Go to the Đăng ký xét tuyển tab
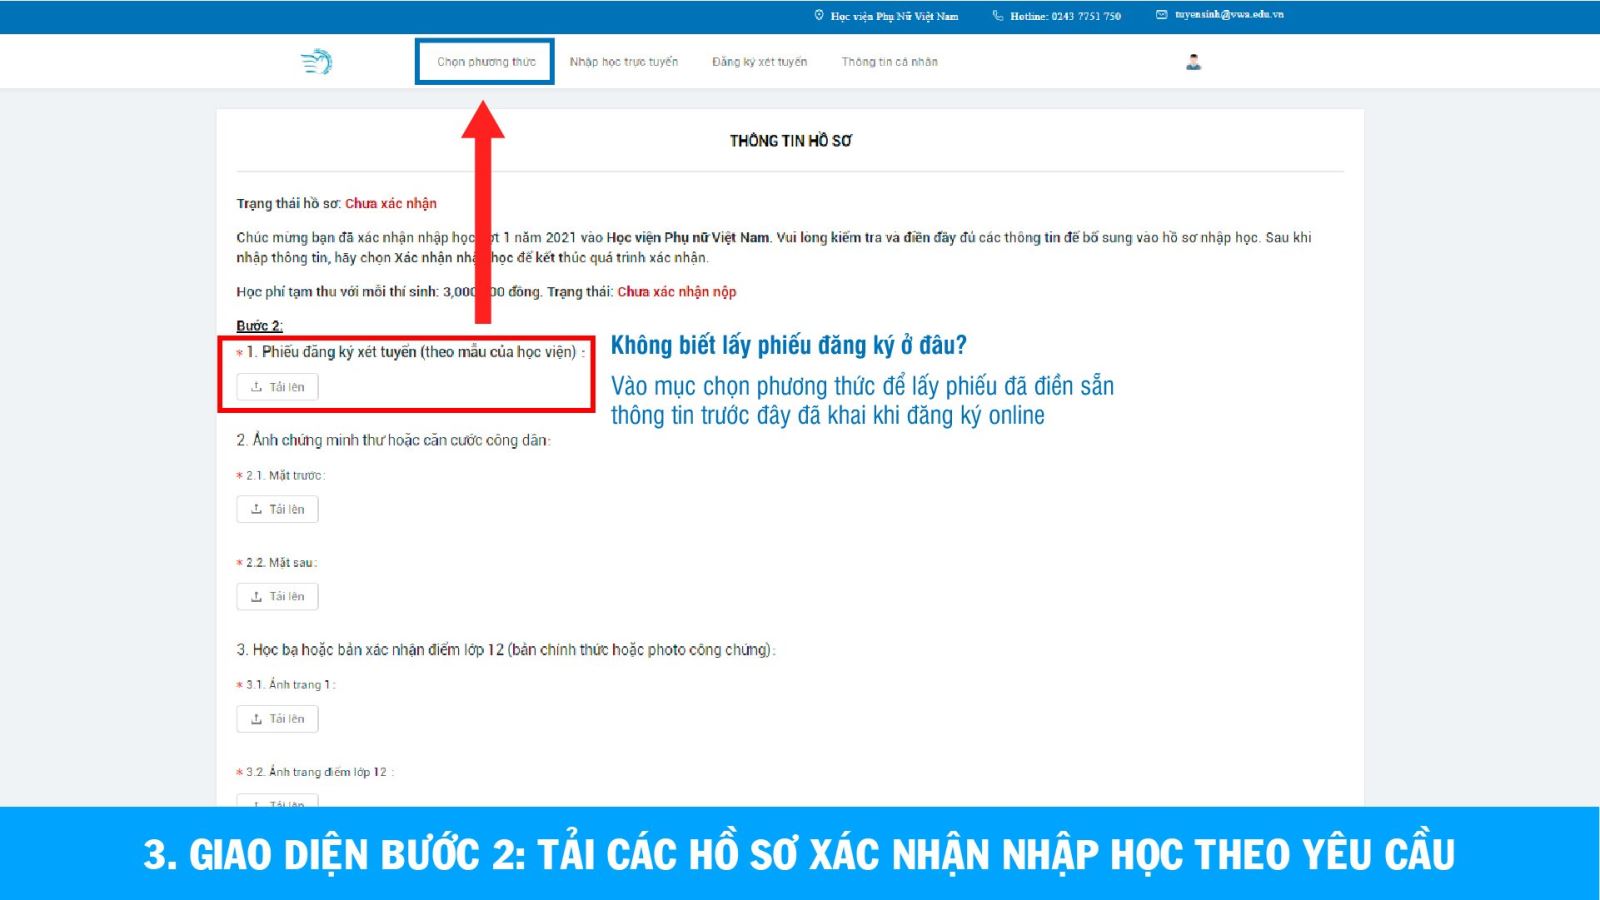 759,62
